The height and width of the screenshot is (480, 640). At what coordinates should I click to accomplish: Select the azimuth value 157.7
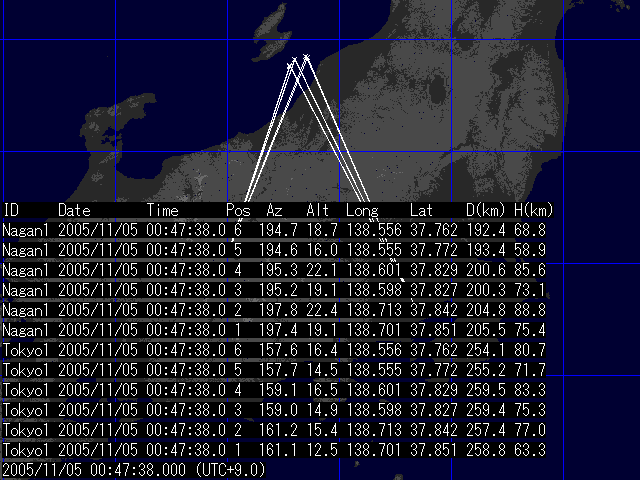click(278, 370)
